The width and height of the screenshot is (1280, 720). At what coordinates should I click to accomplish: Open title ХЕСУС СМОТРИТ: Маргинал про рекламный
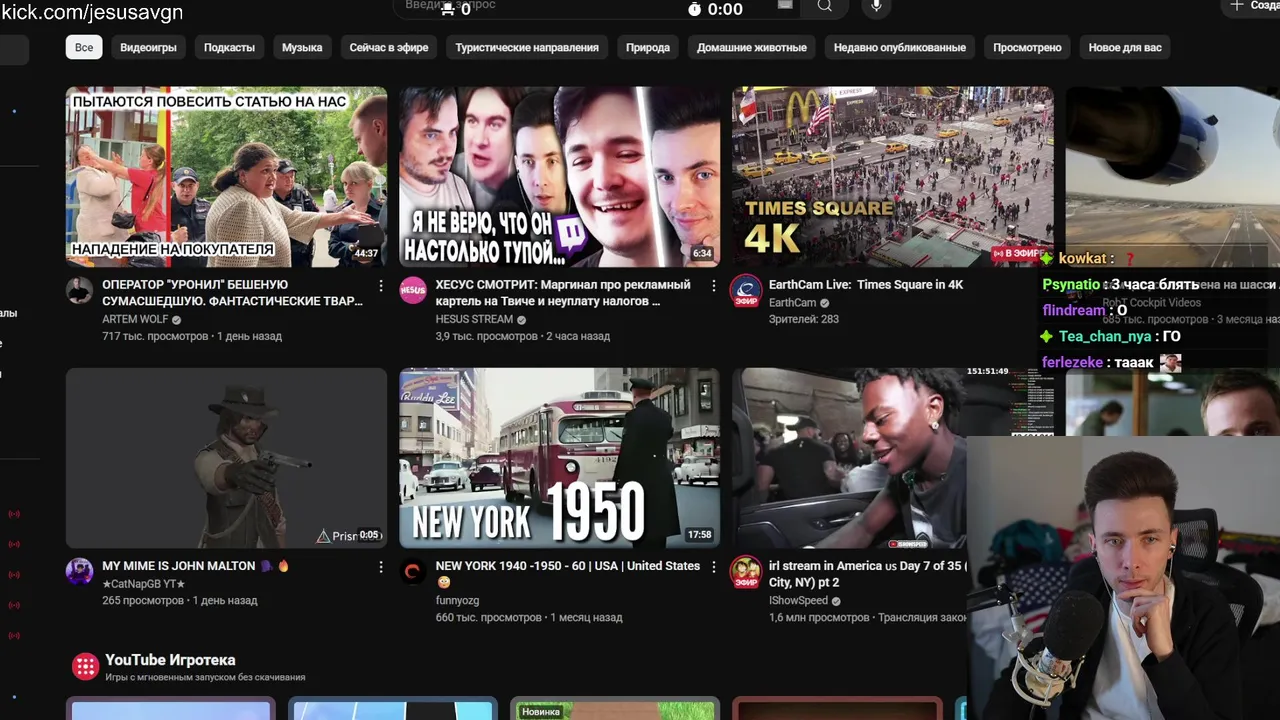click(x=563, y=293)
